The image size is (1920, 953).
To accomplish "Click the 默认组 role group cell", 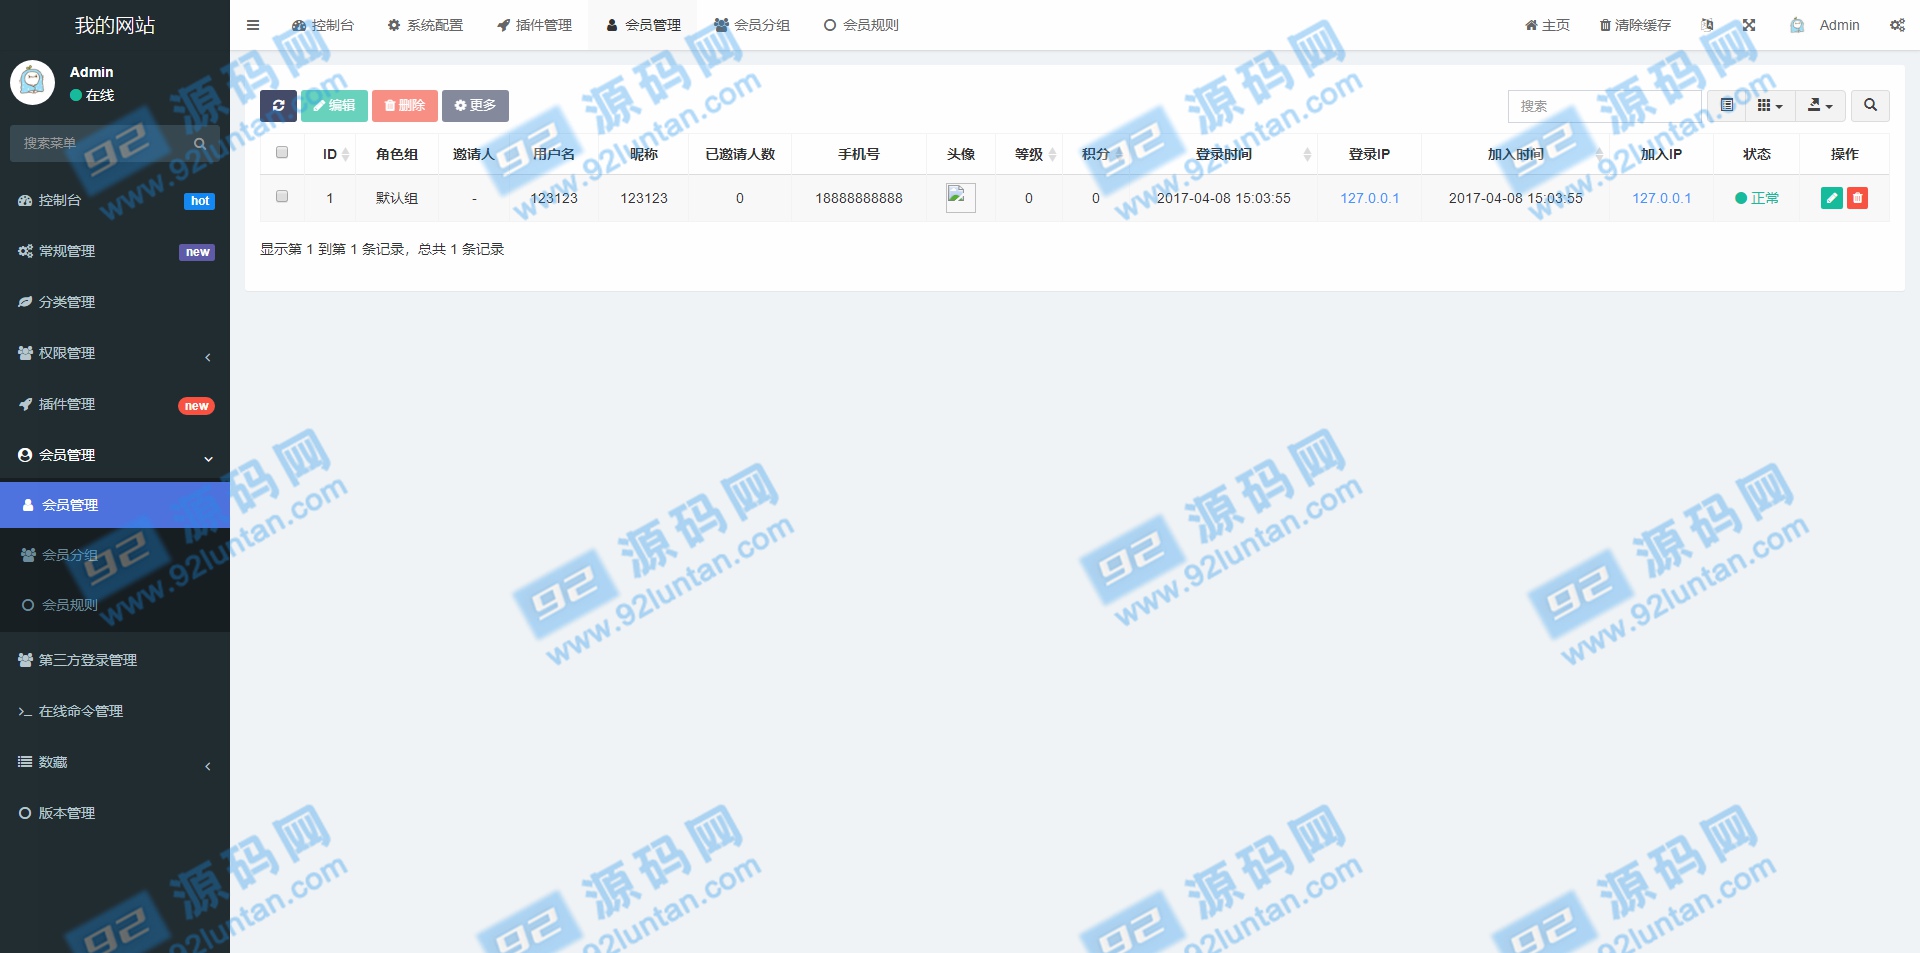I will point(397,198).
